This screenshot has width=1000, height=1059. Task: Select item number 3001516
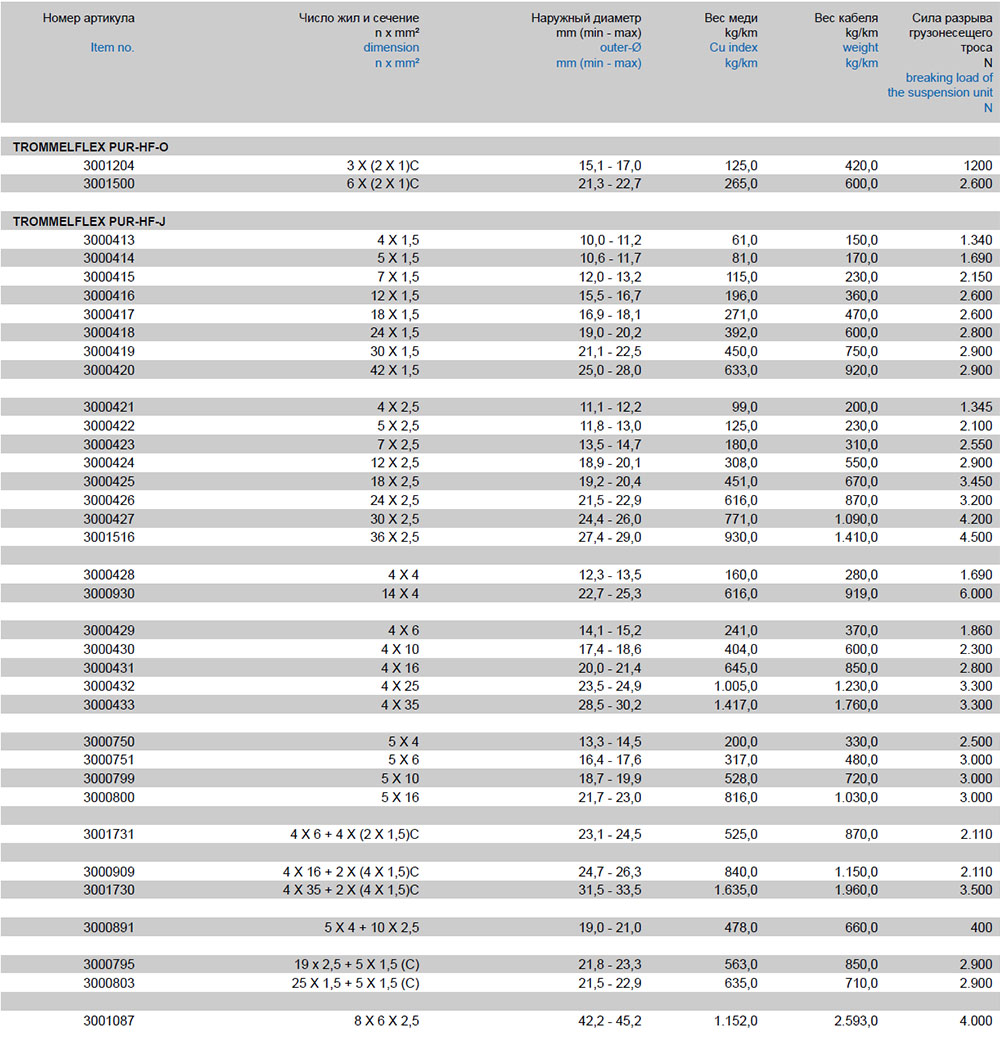109,537
